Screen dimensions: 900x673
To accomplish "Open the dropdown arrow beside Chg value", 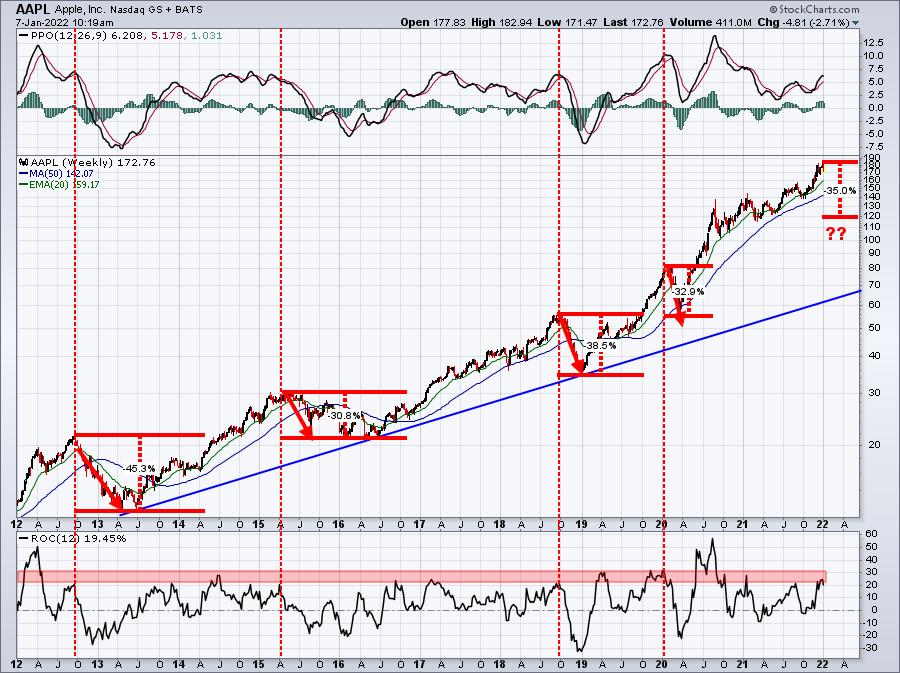I will [x=856, y=23].
